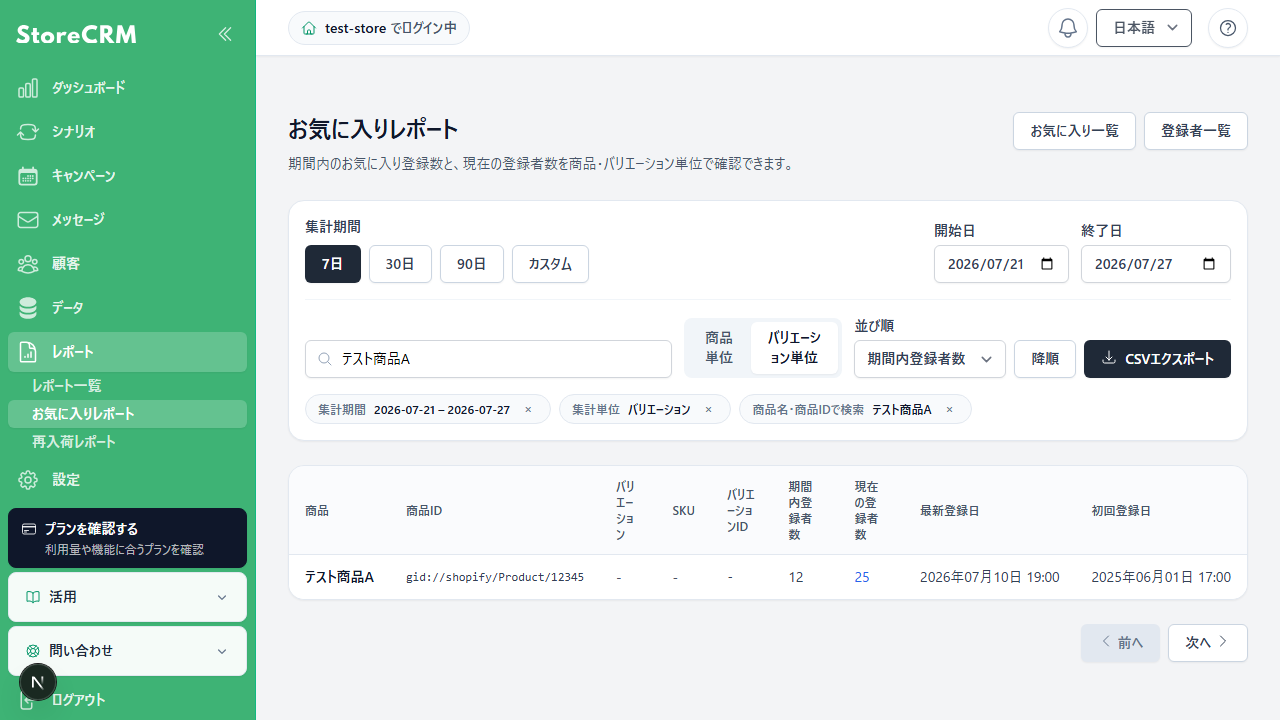This screenshot has width=1280, height=720.
Task: Open the Dashboard (ダッシュボード) menu item
Action: [x=127, y=88]
